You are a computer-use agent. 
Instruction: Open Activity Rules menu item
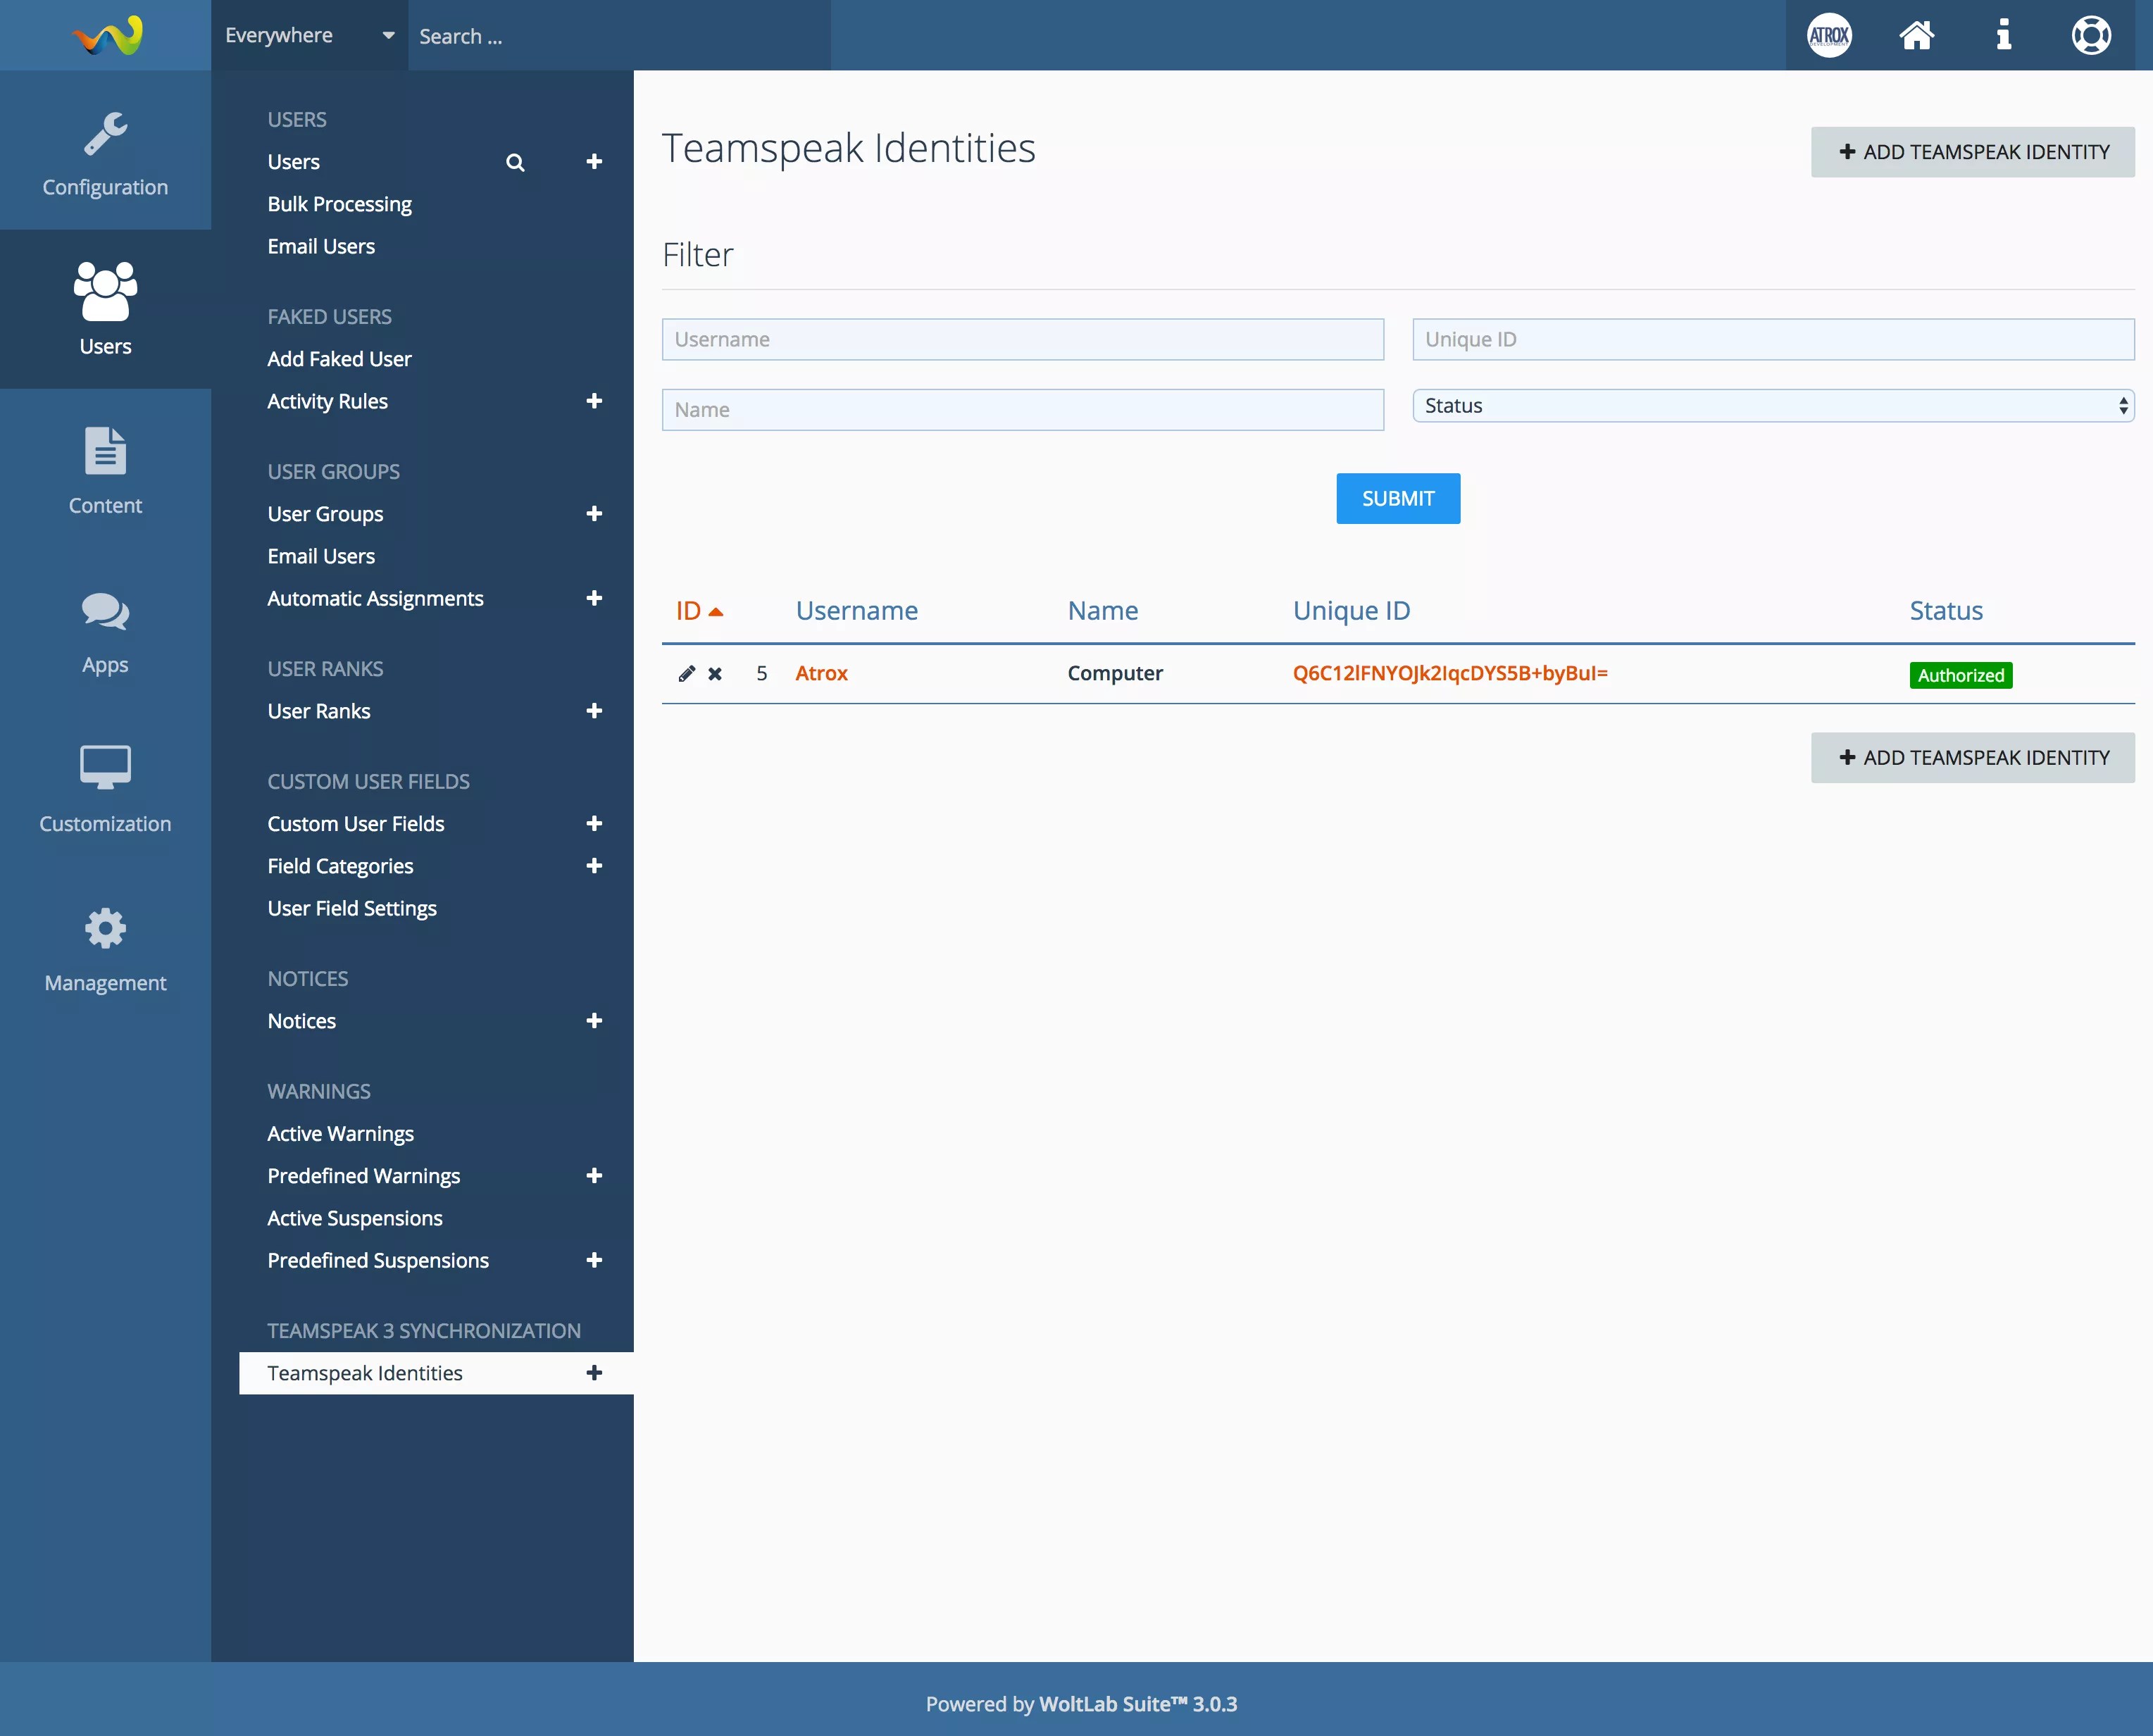(x=327, y=401)
